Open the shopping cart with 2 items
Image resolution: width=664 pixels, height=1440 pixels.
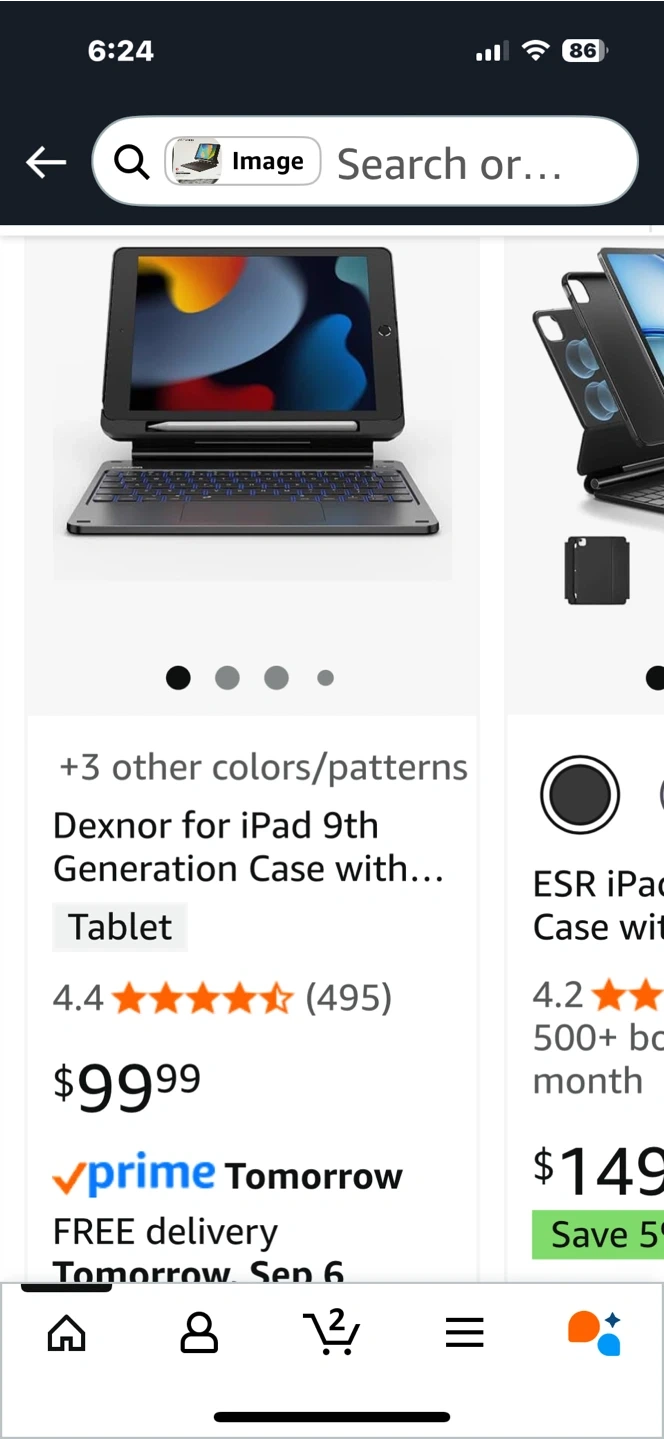[331, 1331]
